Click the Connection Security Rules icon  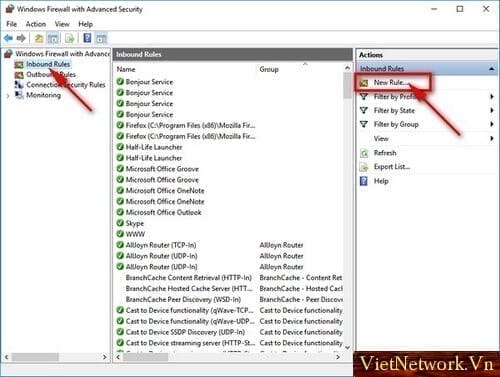tap(19, 85)
